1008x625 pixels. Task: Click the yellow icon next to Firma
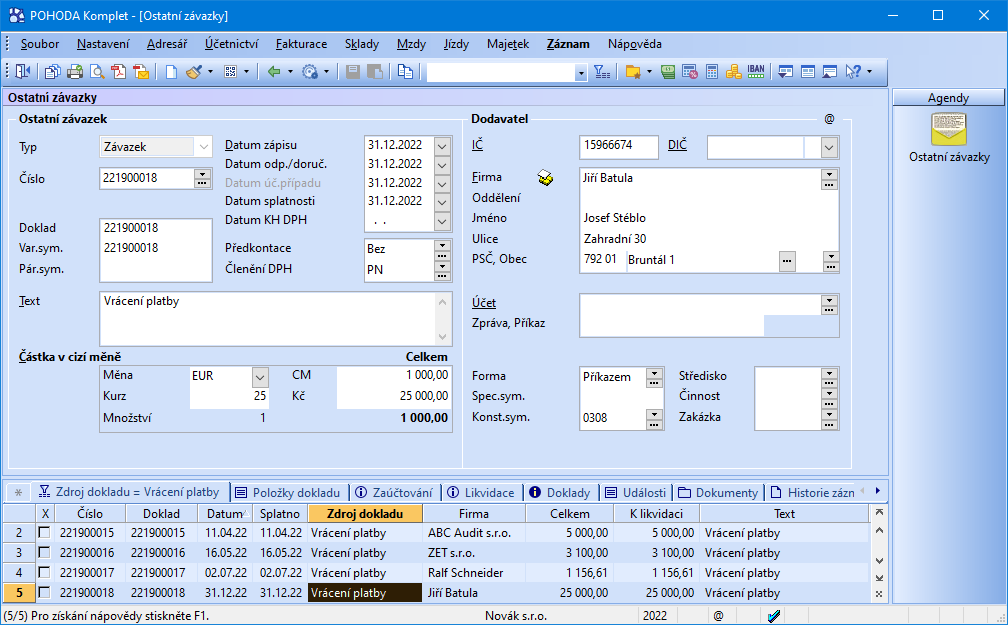coord(545,178)
